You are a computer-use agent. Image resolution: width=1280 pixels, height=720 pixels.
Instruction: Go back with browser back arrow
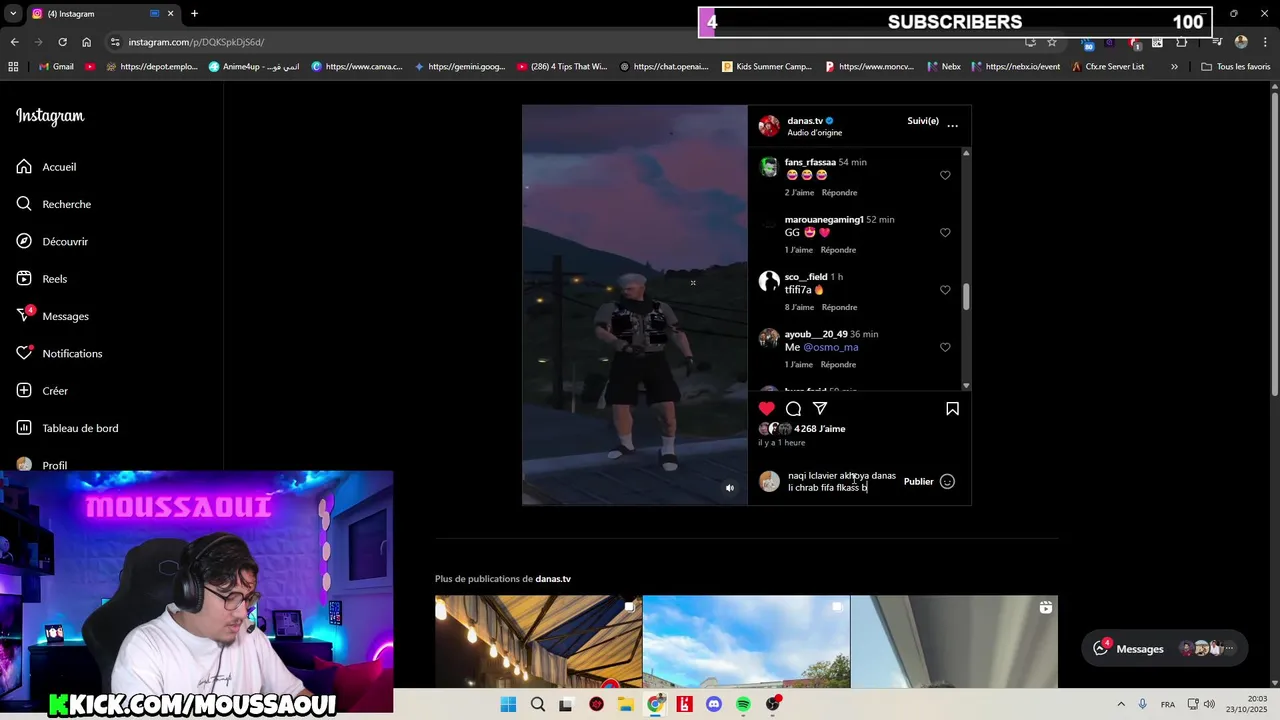[14, 42]
